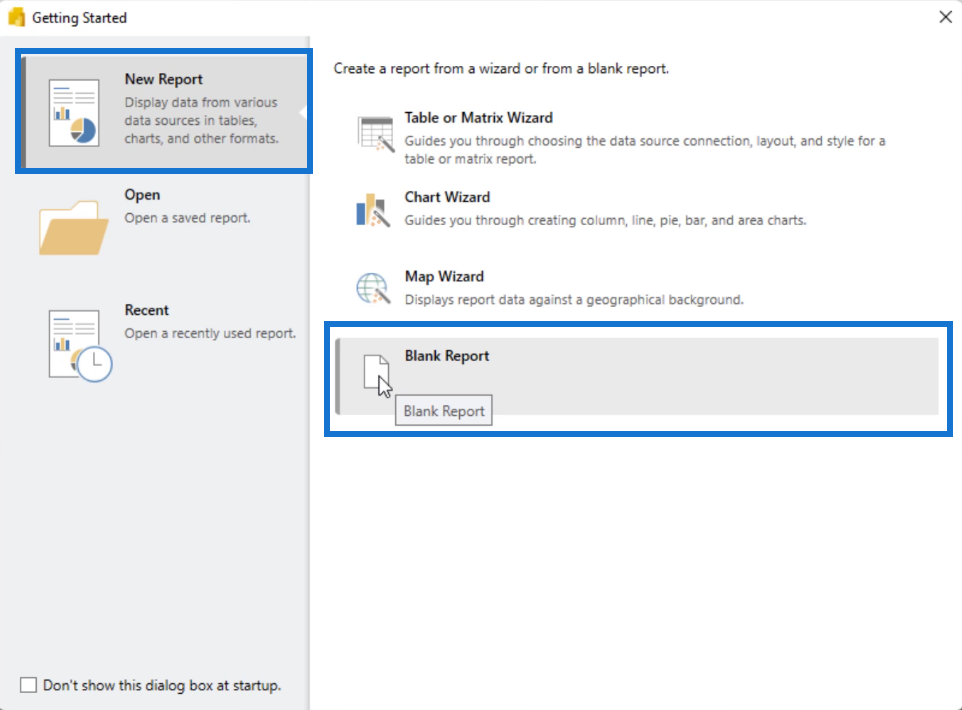Select the New Report heading
This screenshot has height=710, width=962.
(163, 79)
